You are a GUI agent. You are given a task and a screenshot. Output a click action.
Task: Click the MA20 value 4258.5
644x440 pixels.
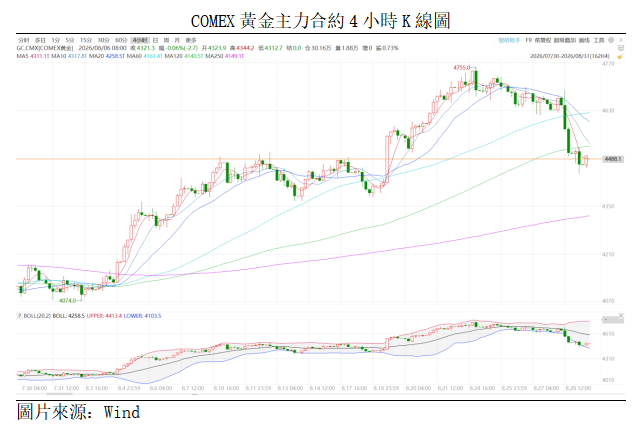[x=115, y=56]
